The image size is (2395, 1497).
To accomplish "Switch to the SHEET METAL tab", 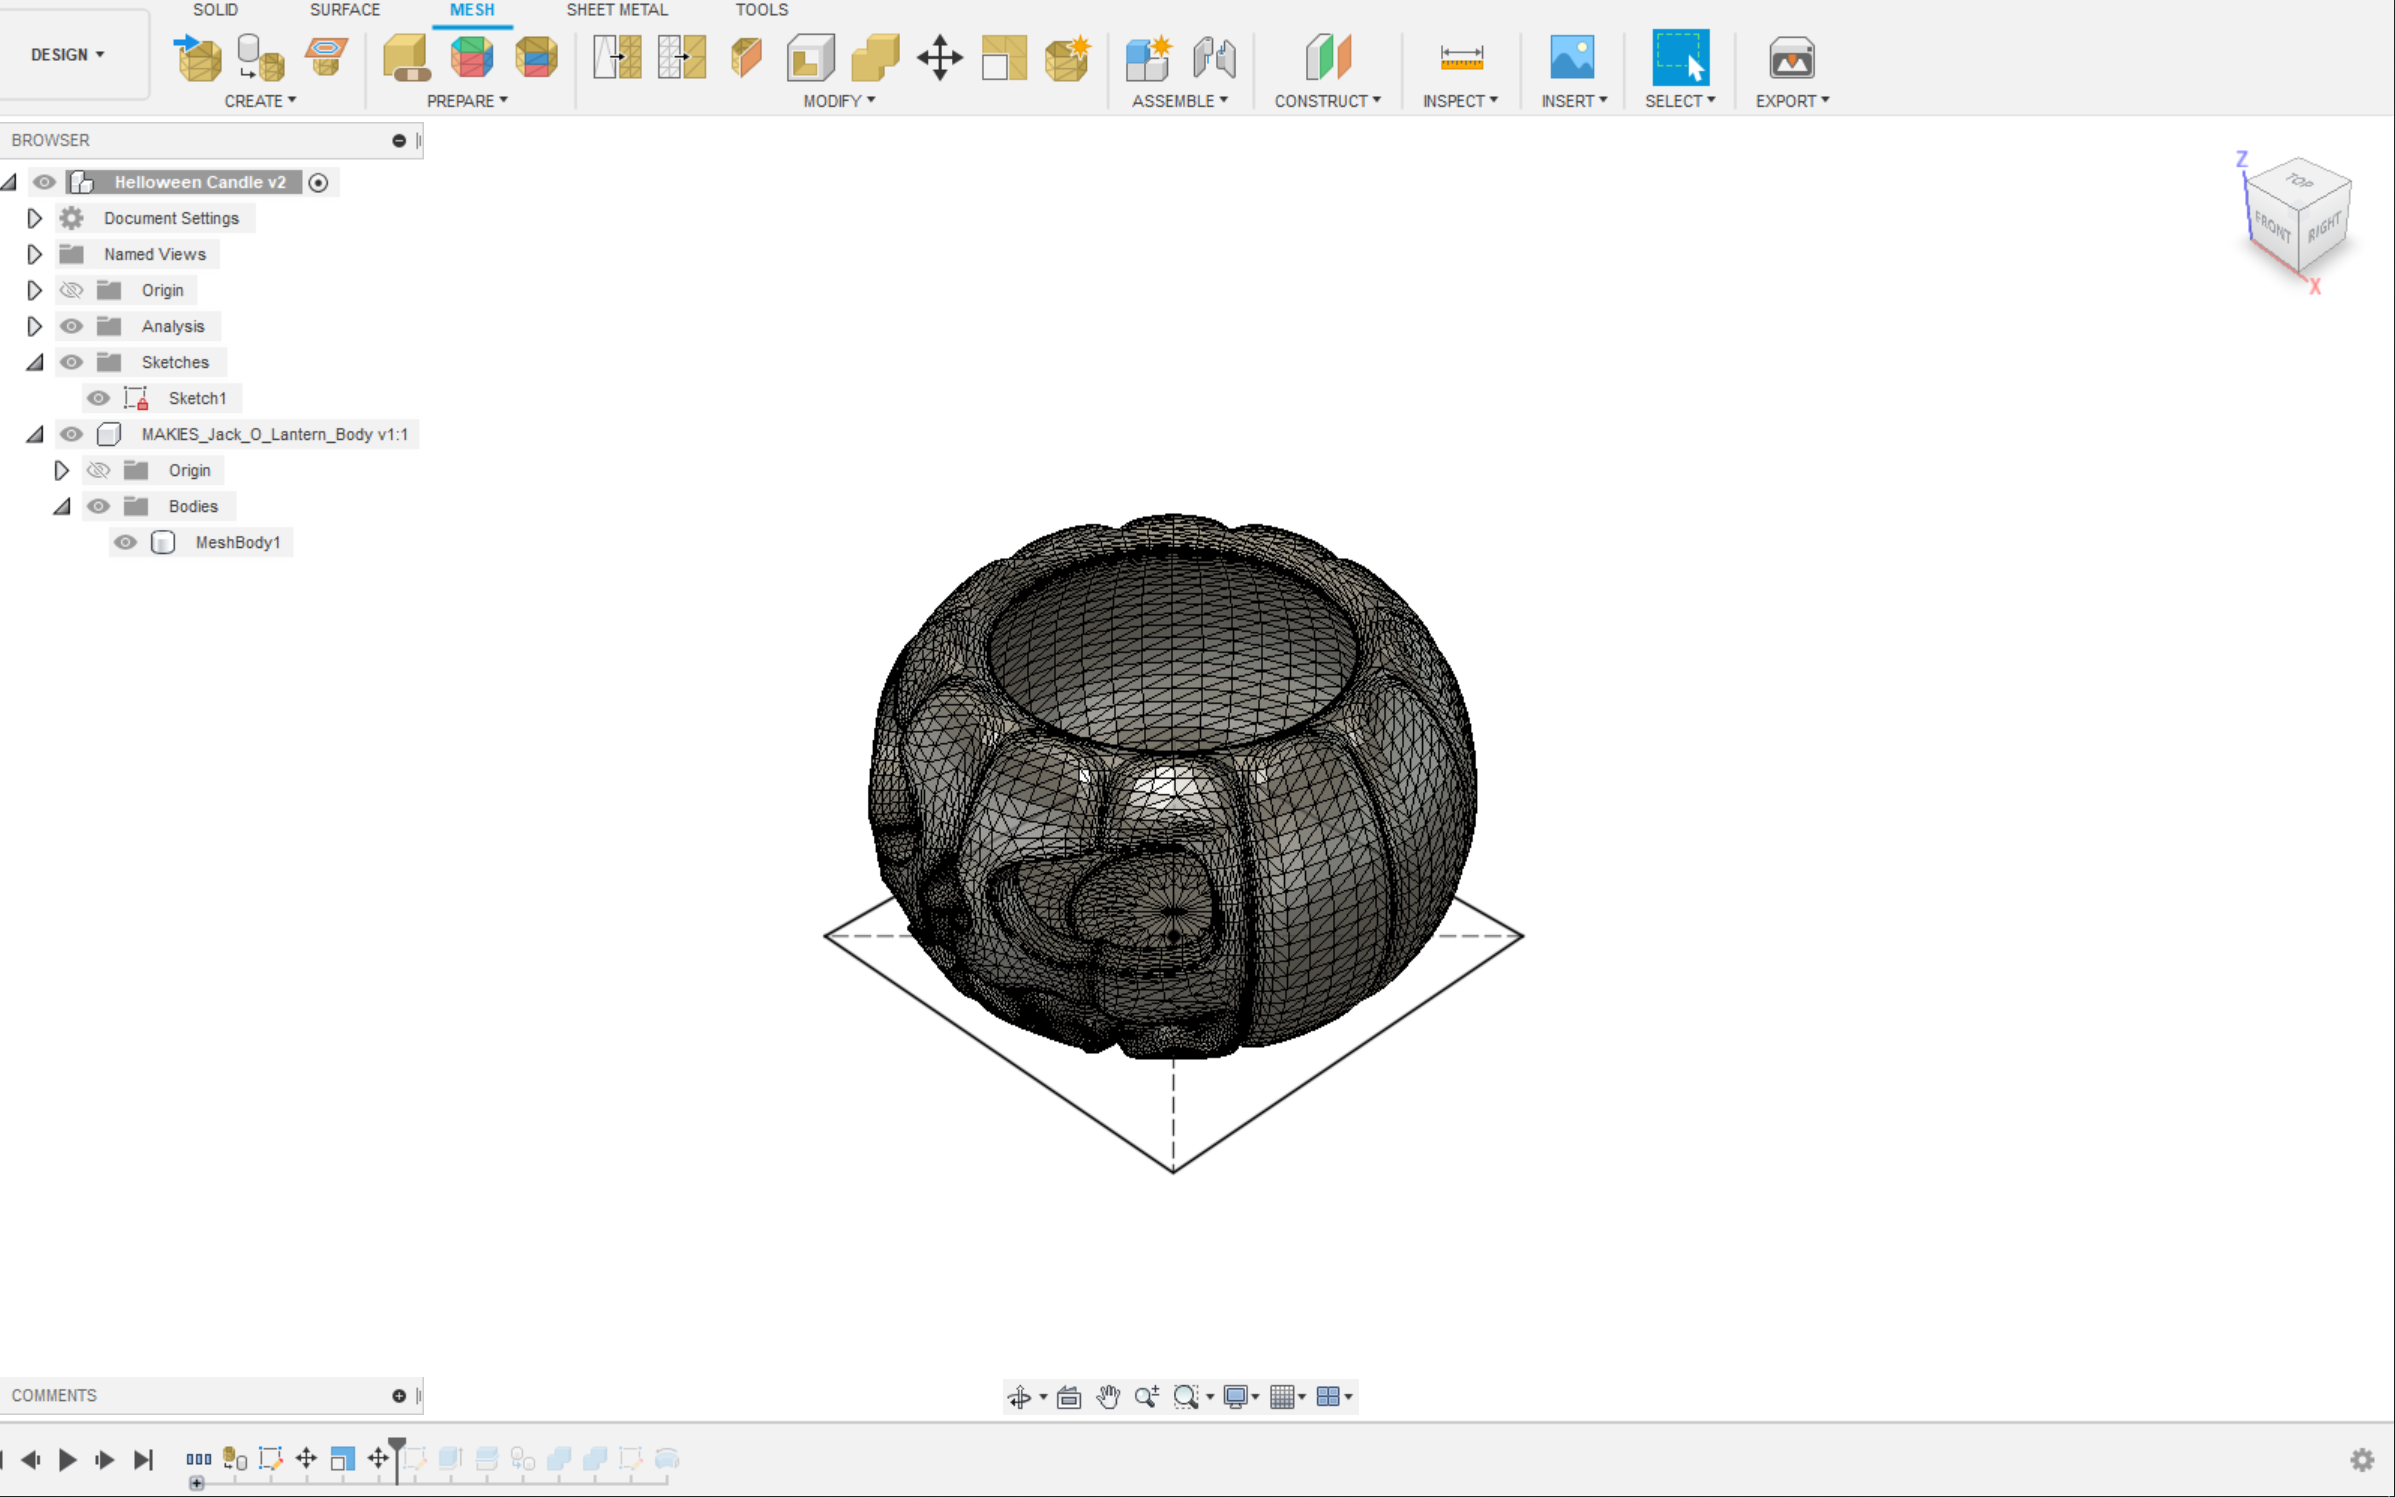I will click(x=617, y=10).
